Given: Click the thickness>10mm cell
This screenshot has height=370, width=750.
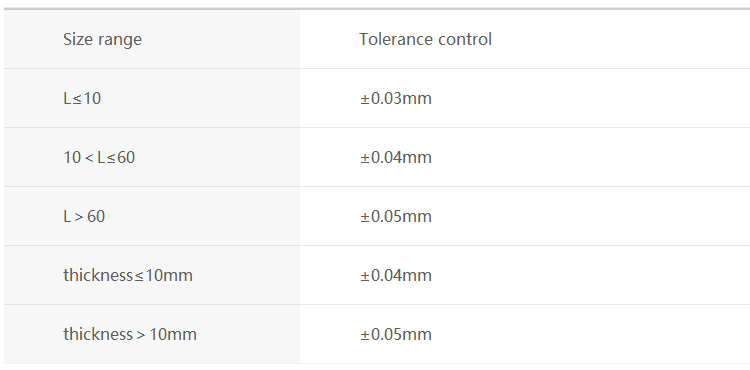Looking at the screenshot, I should point(152,334).
